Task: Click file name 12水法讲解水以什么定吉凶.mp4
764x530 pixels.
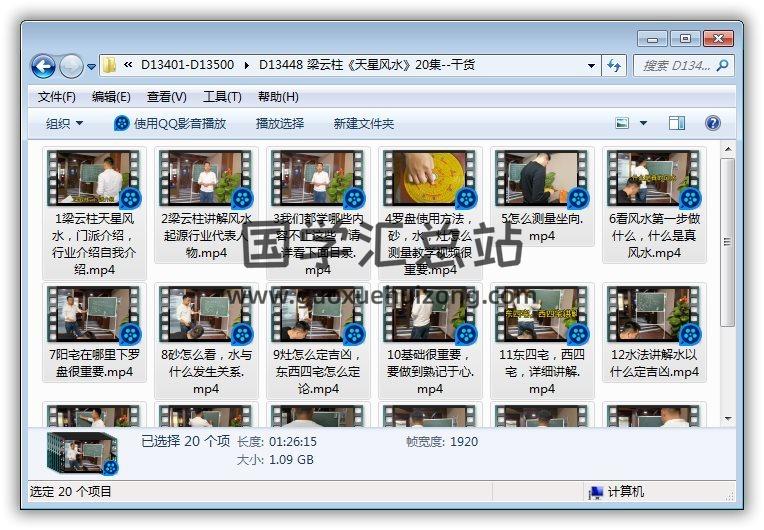Action: [x=654, y=363]
